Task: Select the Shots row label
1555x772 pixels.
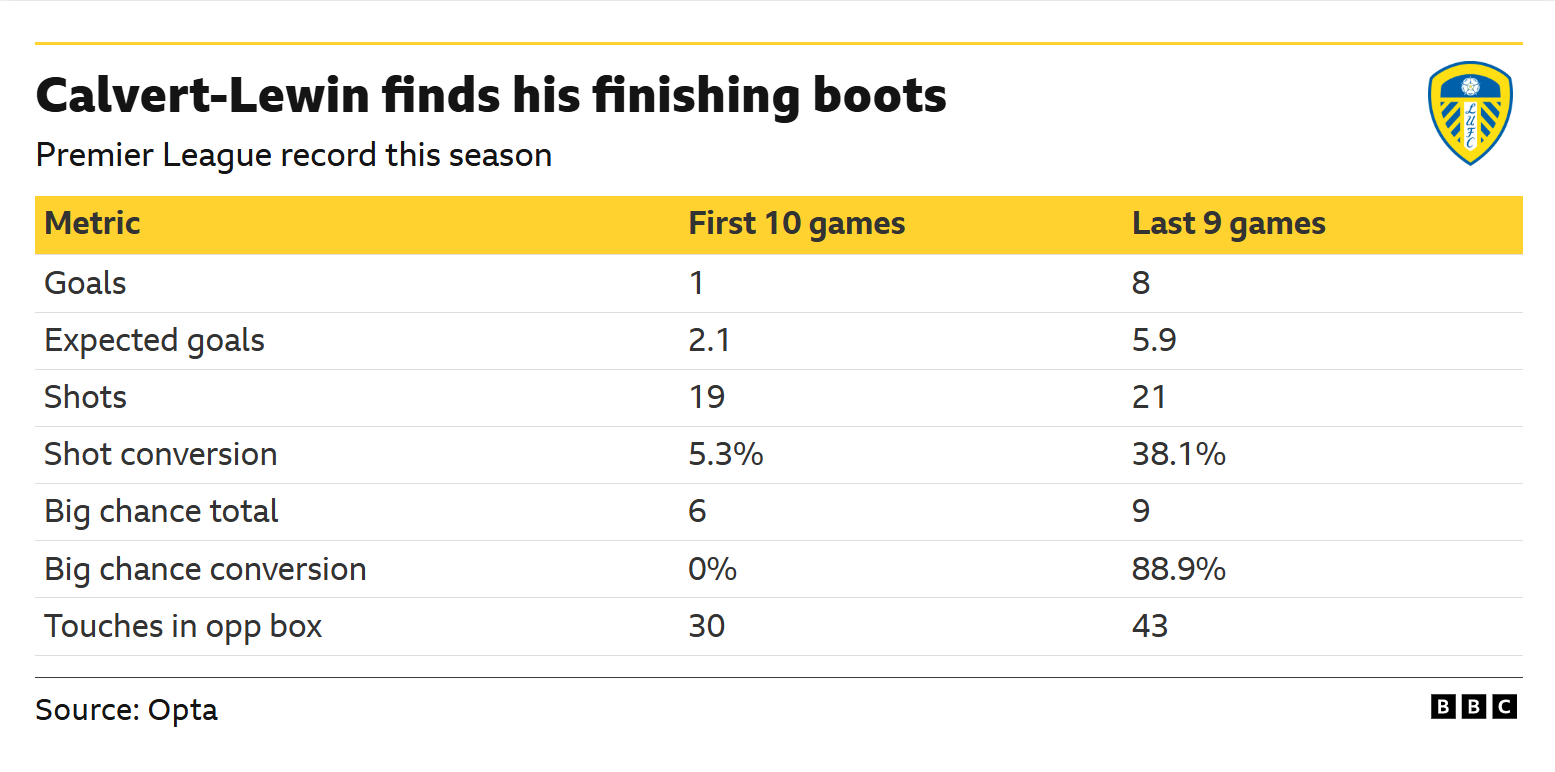Action: coord(86,398)
